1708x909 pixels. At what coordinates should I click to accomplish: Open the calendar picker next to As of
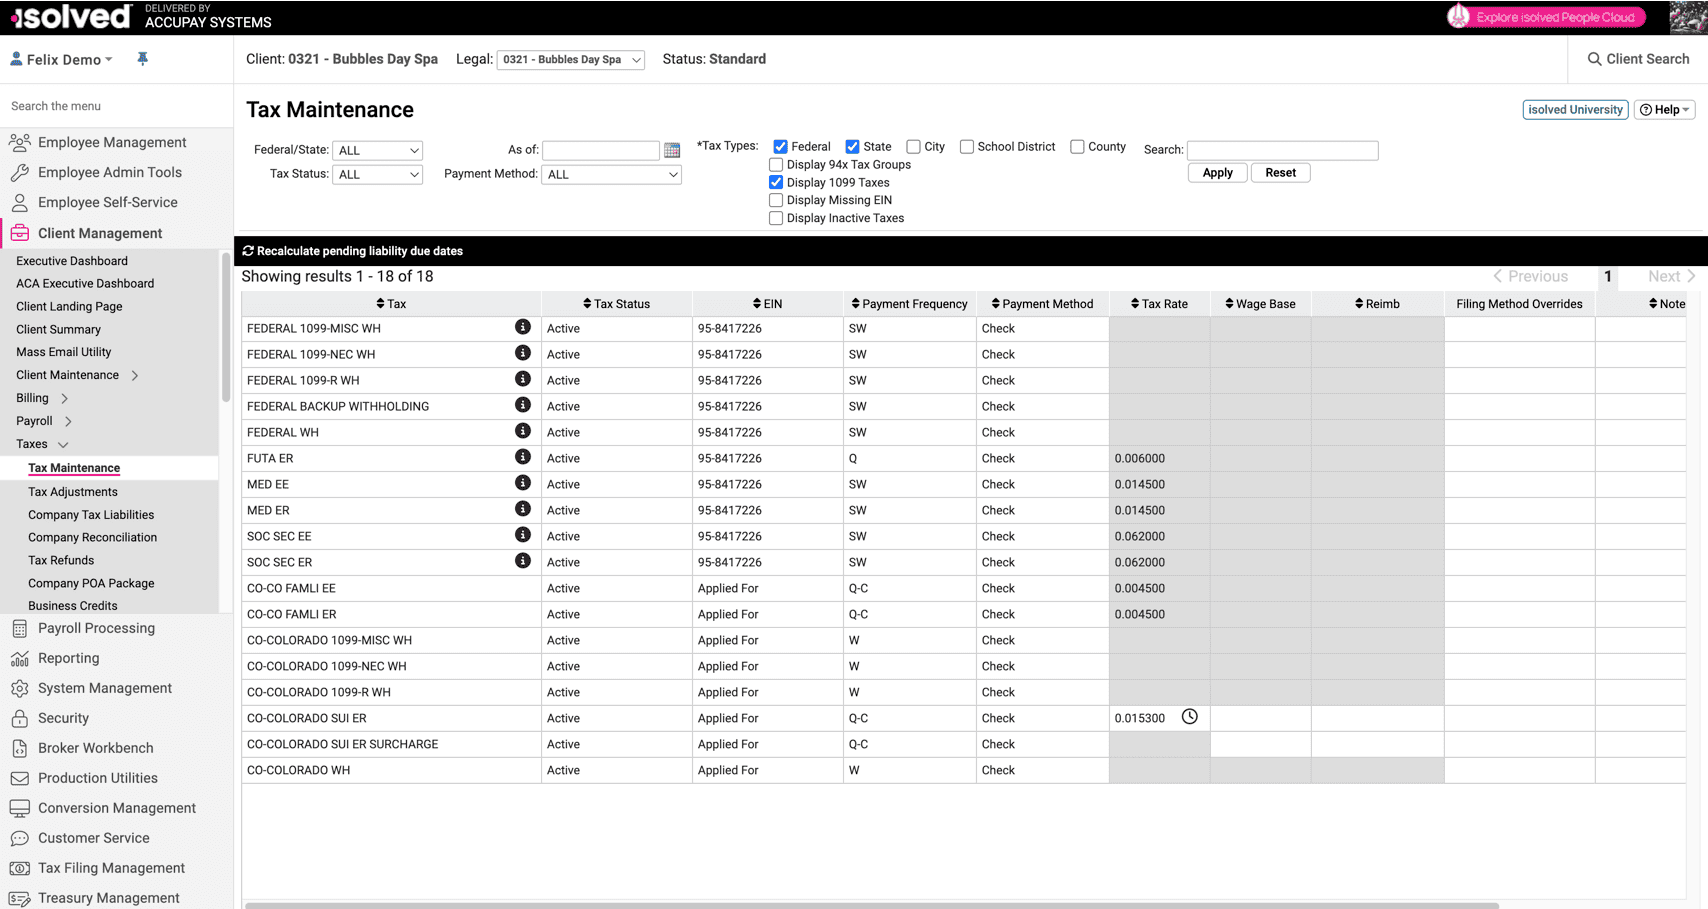672,149
